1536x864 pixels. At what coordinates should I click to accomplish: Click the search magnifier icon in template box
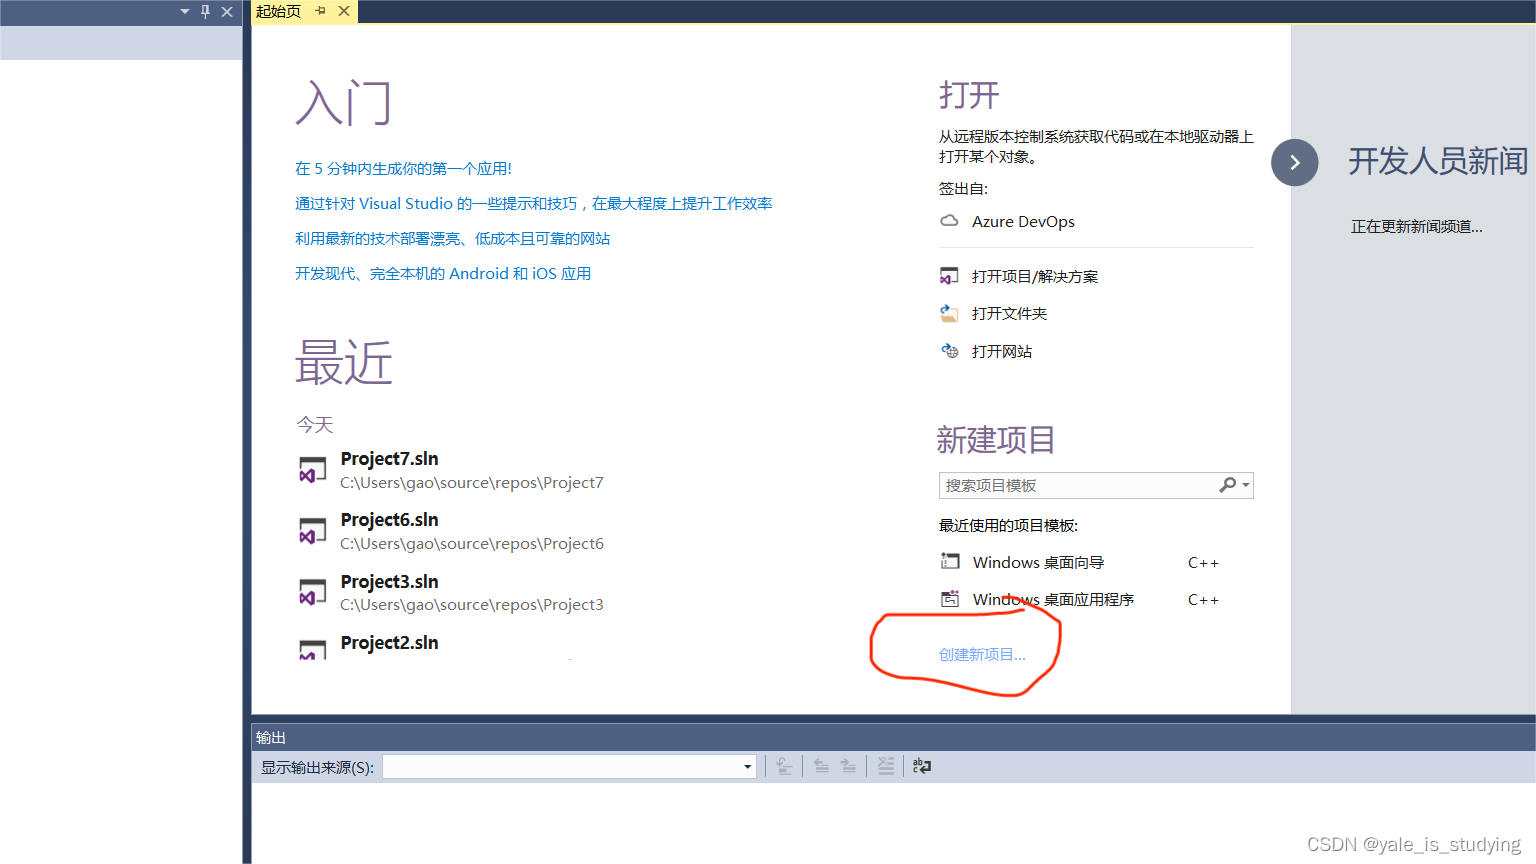(1227, 485)
